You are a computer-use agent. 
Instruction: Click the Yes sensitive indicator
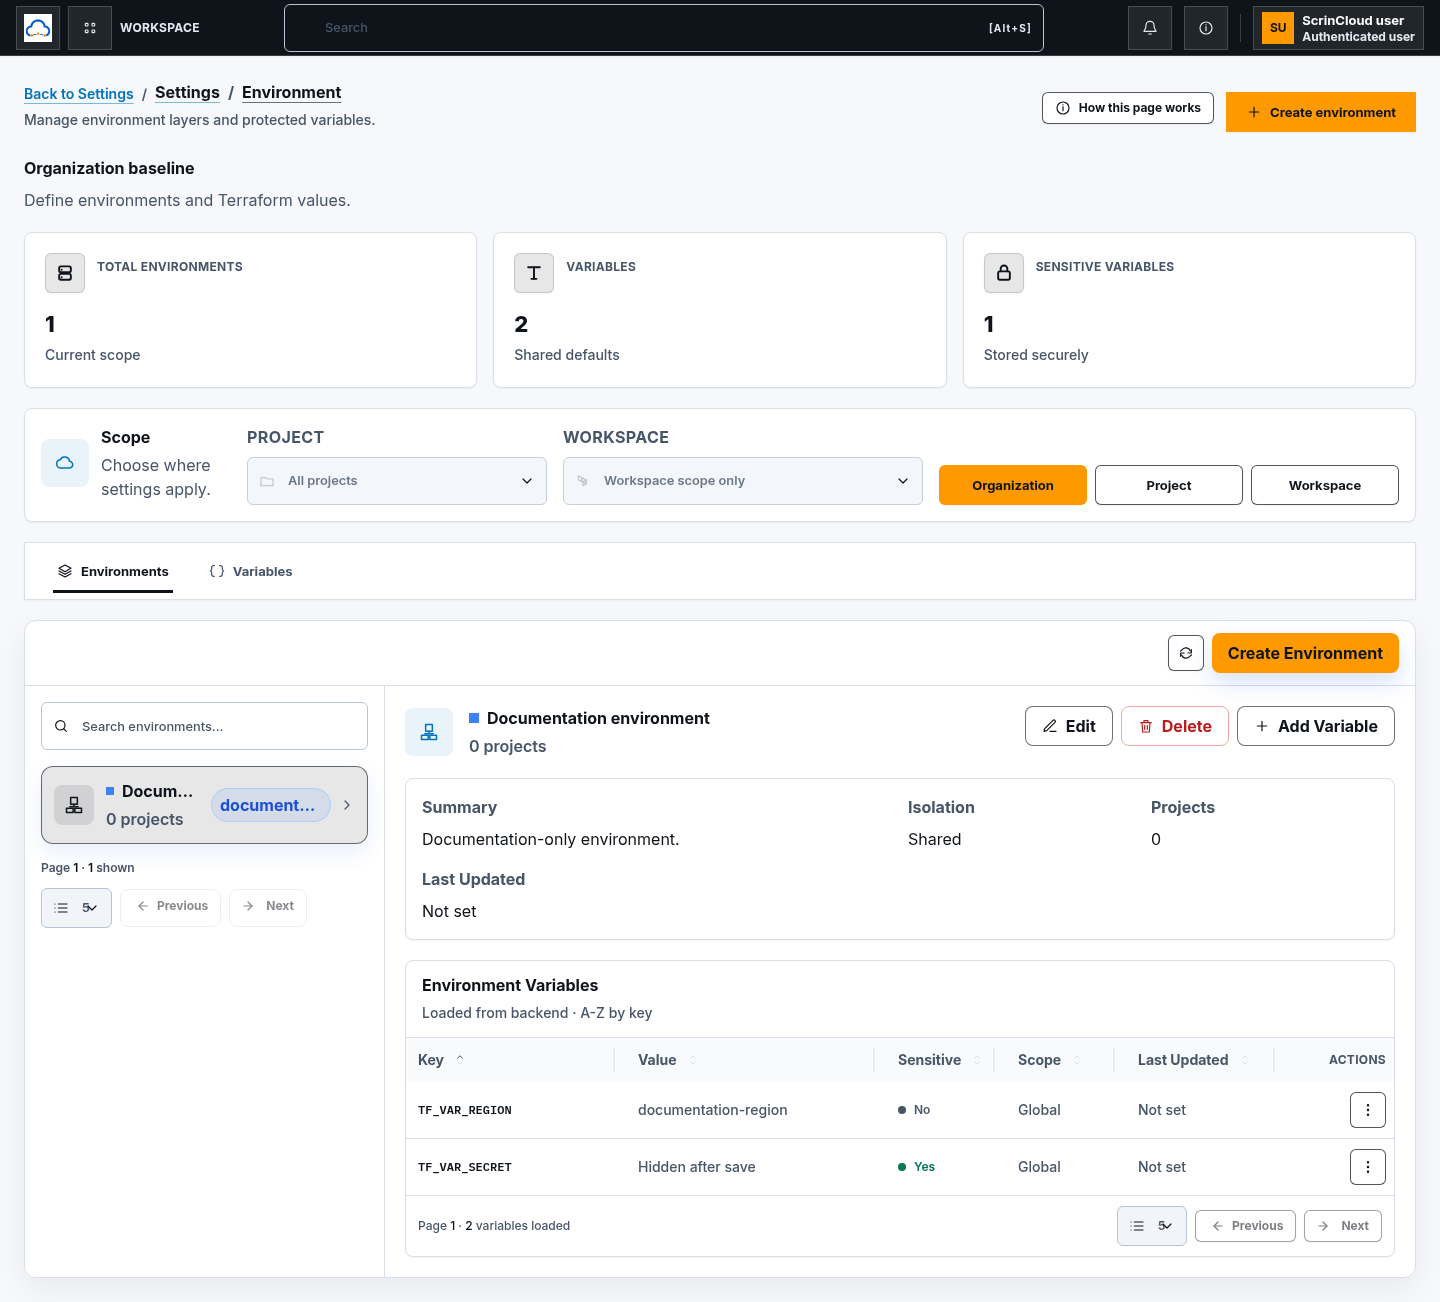[x=917, y=1167]
